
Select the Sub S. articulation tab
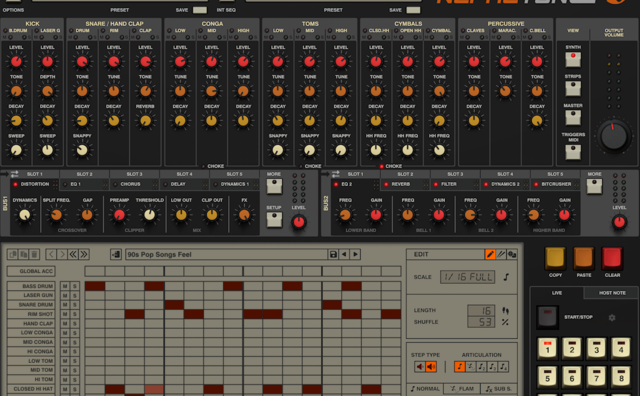coord(499,389)
